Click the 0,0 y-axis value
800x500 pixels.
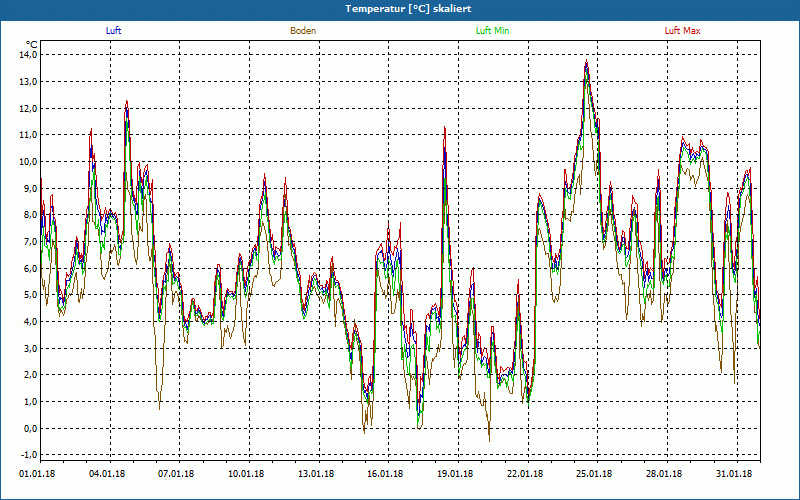coord(30,429)
